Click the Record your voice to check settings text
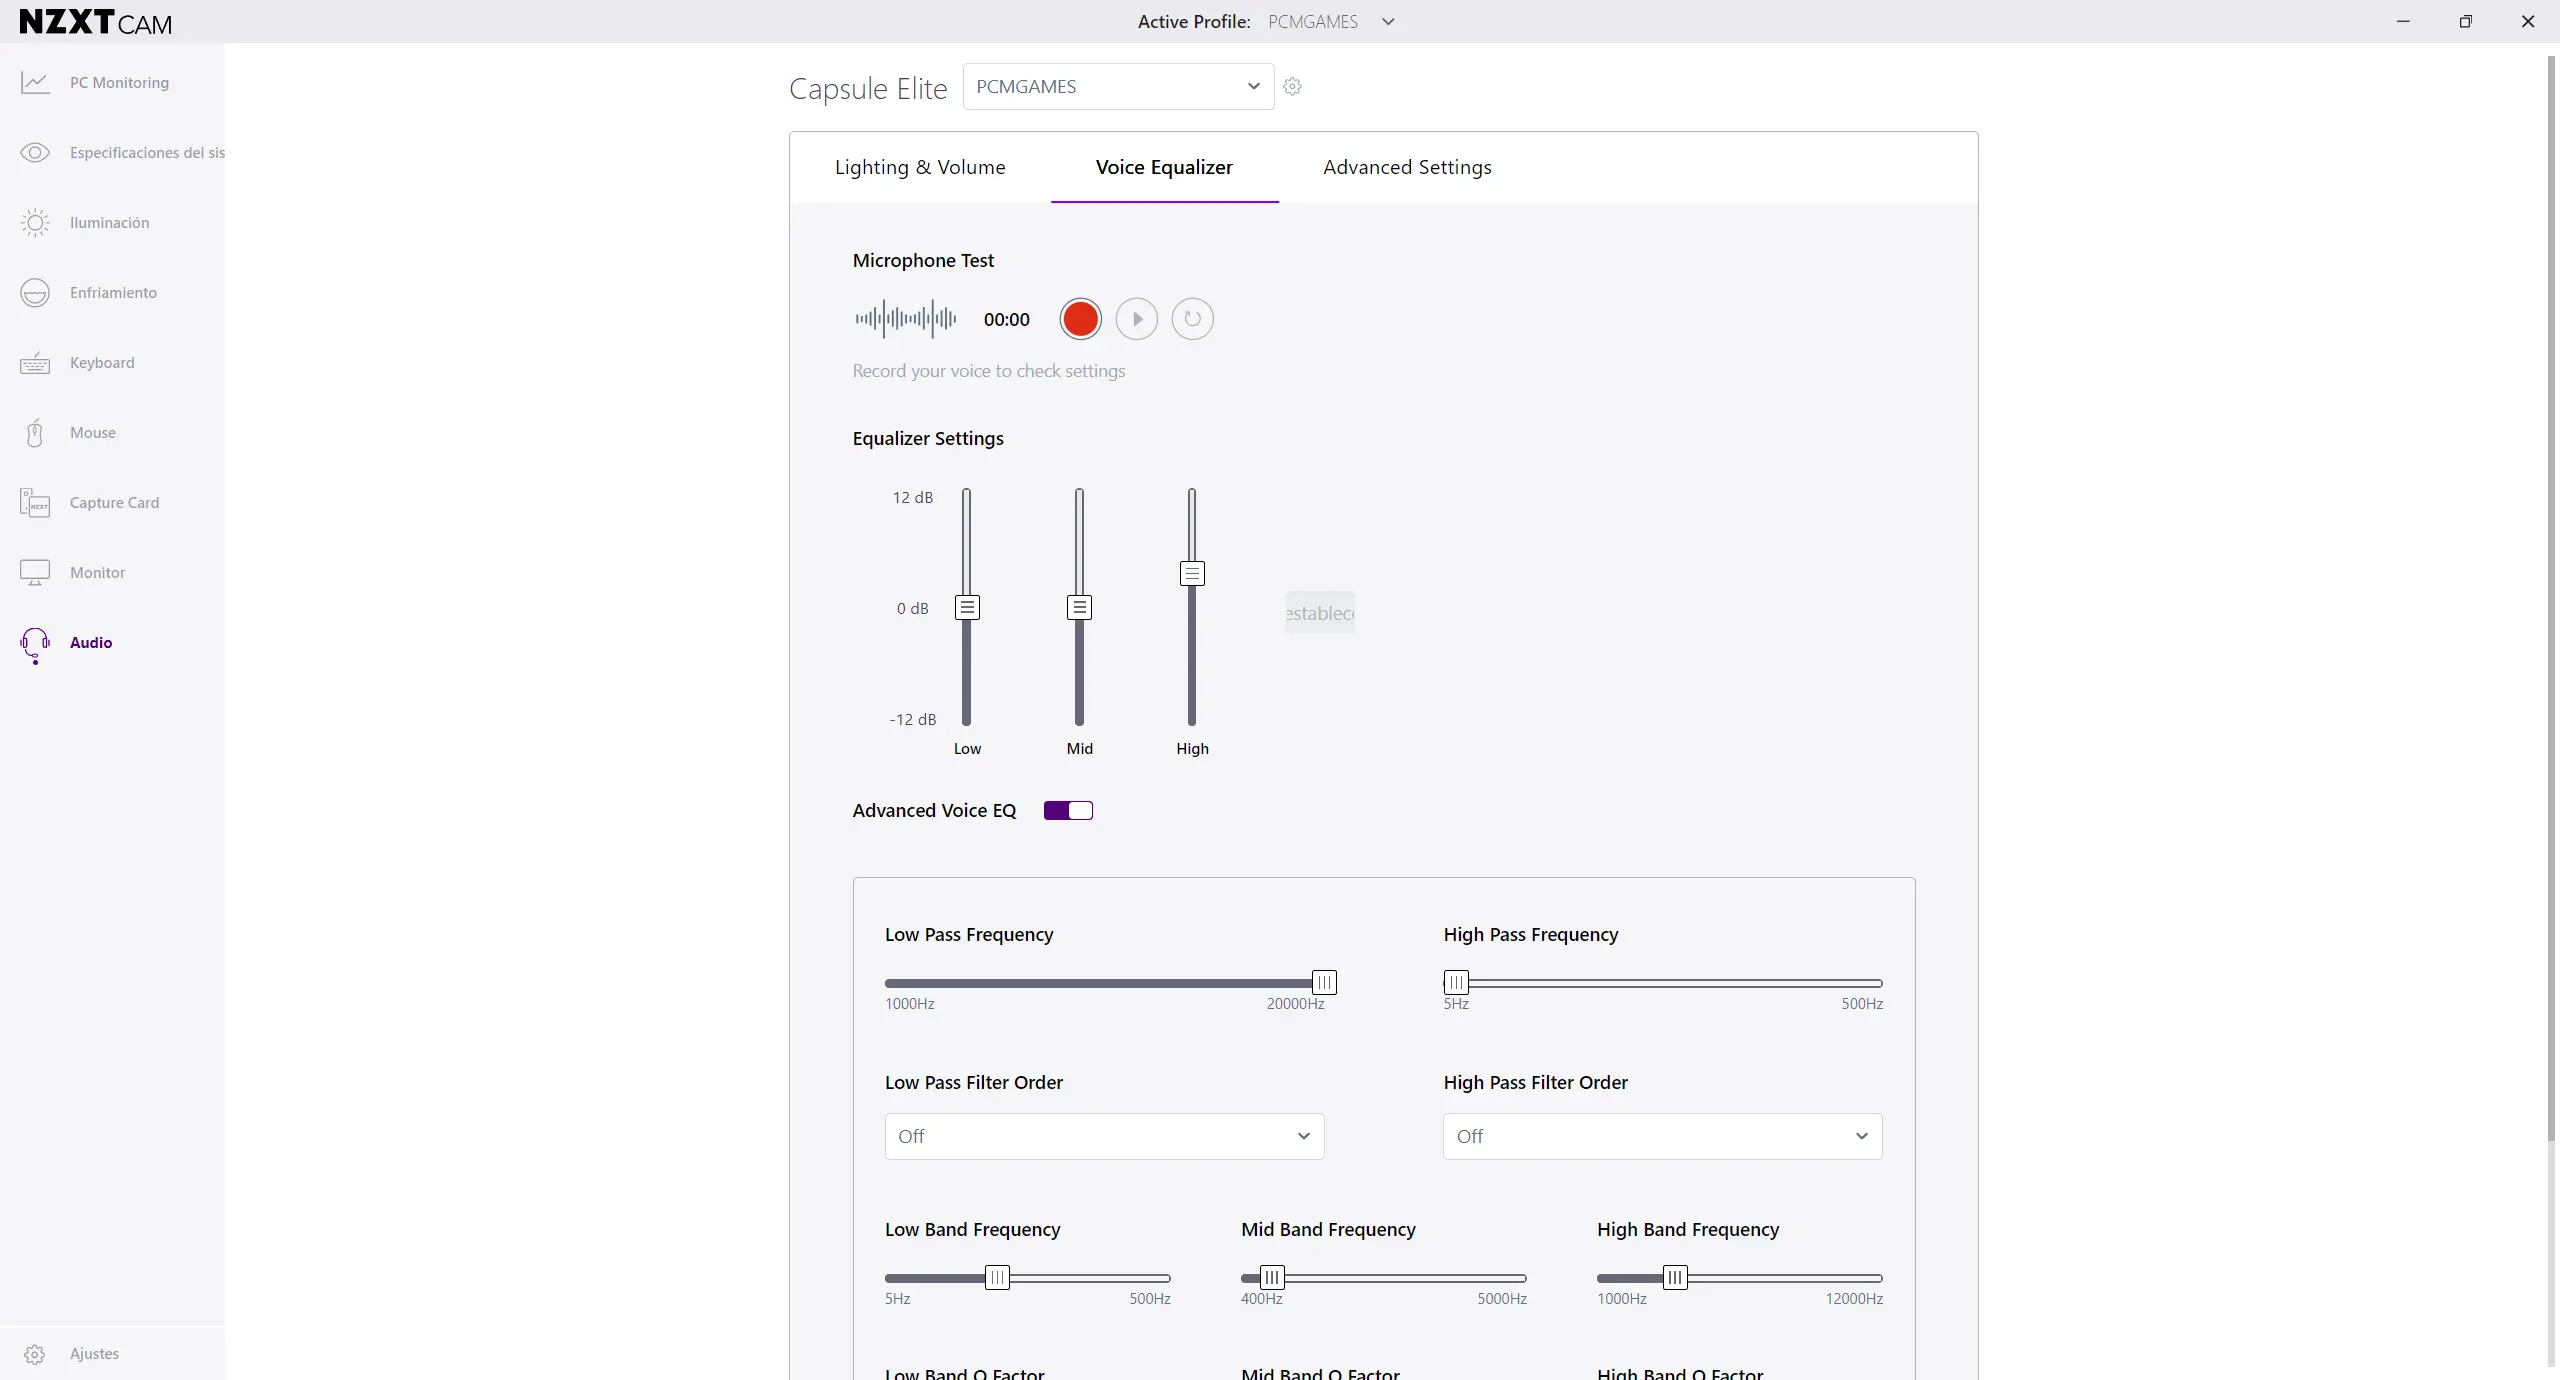The width and height of the screenshot is (2560, 1380). 989,371
